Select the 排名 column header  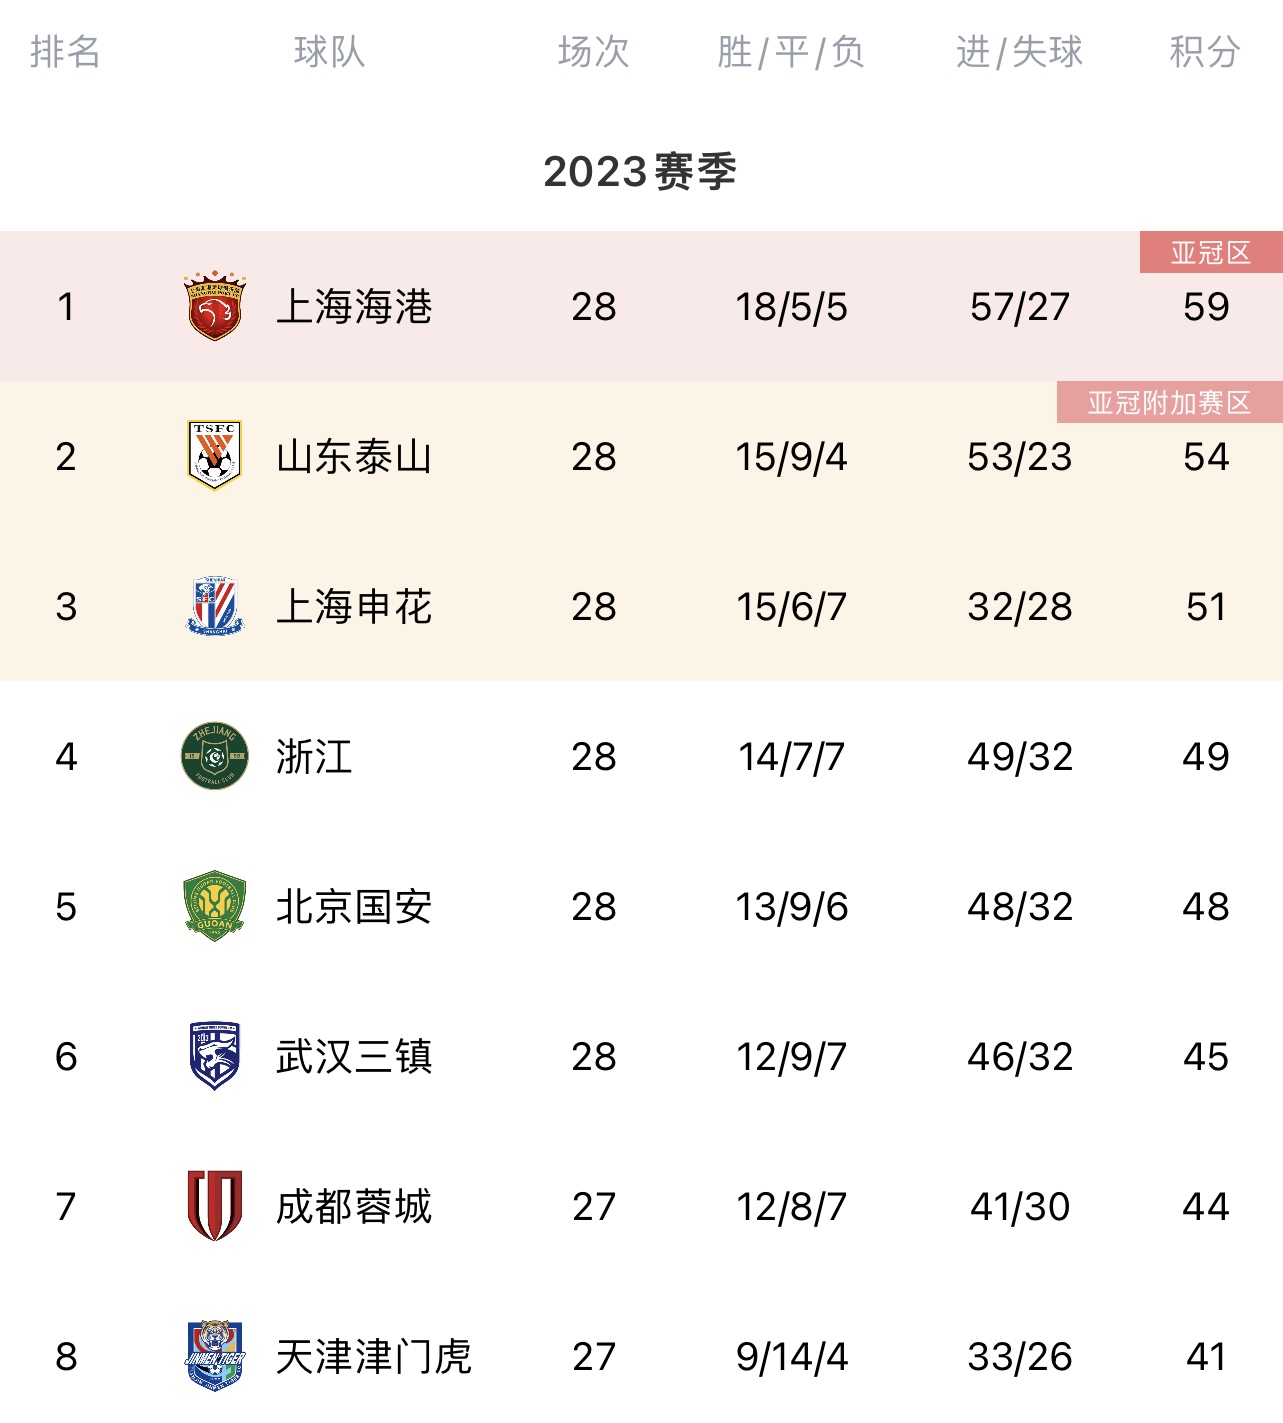pos(65,52)
